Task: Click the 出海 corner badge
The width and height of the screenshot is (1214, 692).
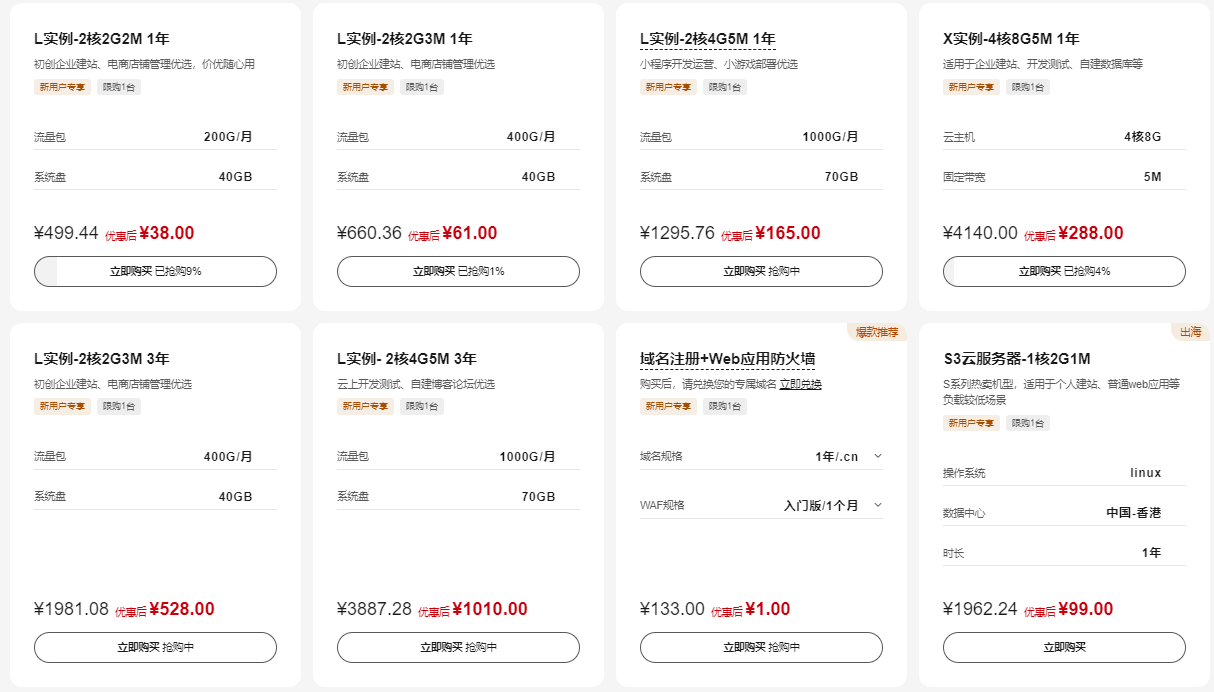Action: (1190, 332)
